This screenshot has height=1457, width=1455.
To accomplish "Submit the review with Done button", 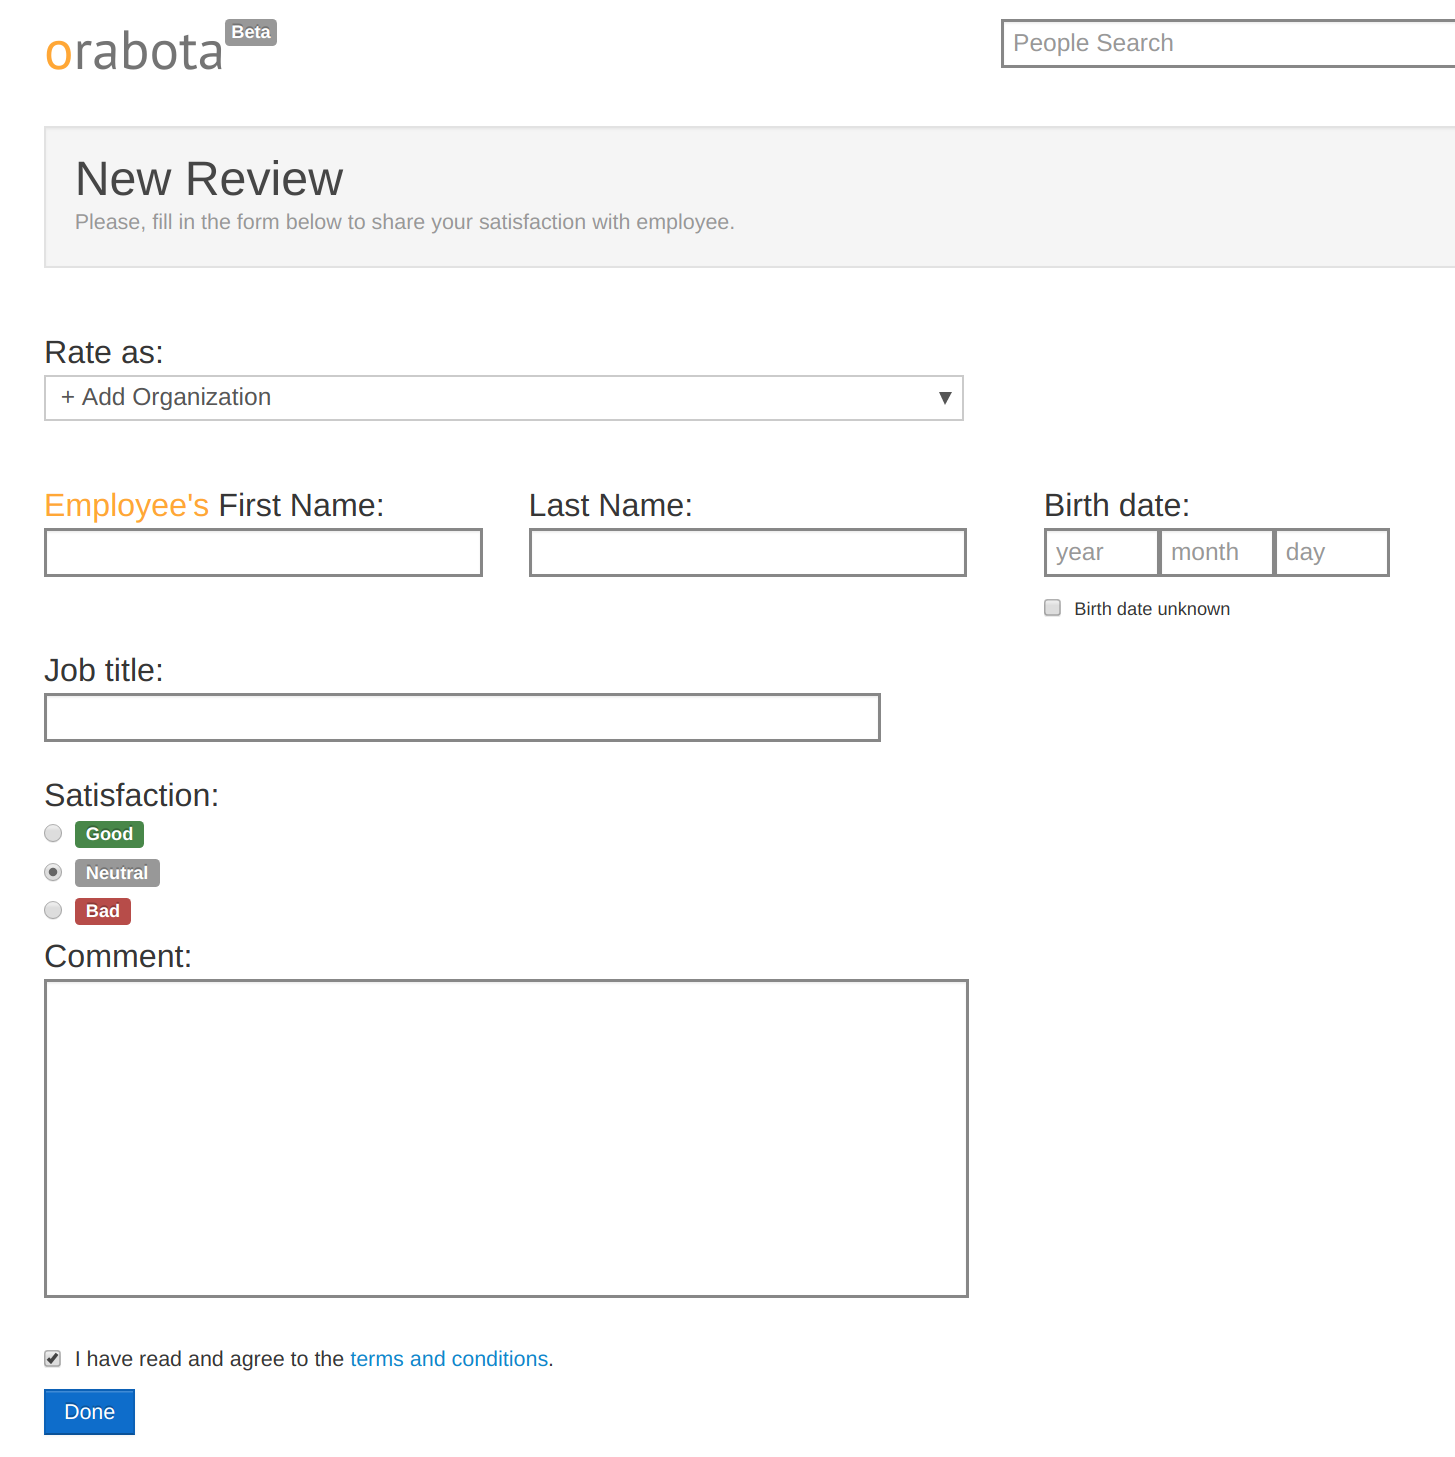I will 89,1412.
